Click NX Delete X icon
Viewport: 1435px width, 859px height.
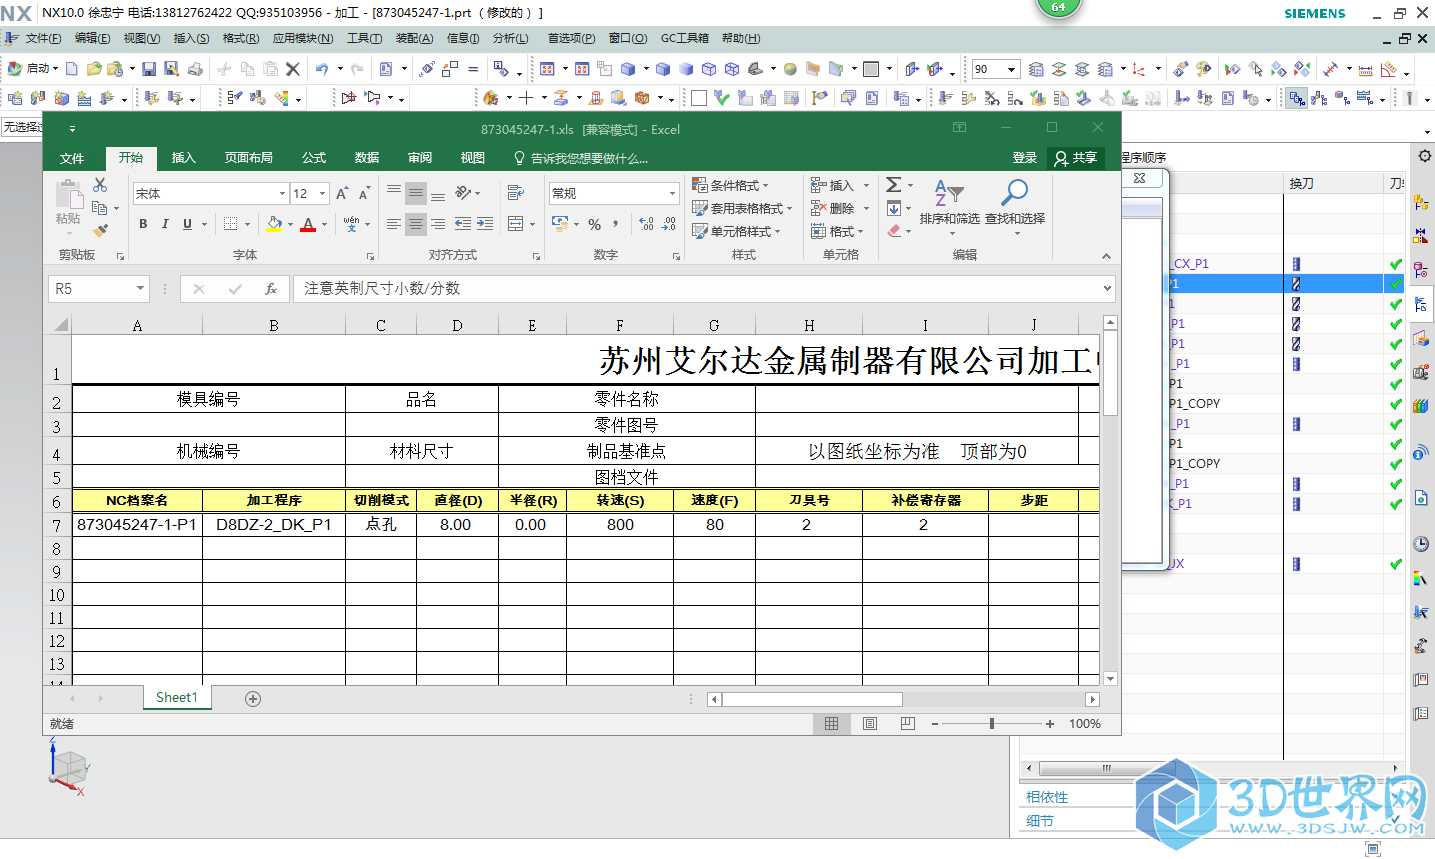pyautogui.click(x=293, y=69)
